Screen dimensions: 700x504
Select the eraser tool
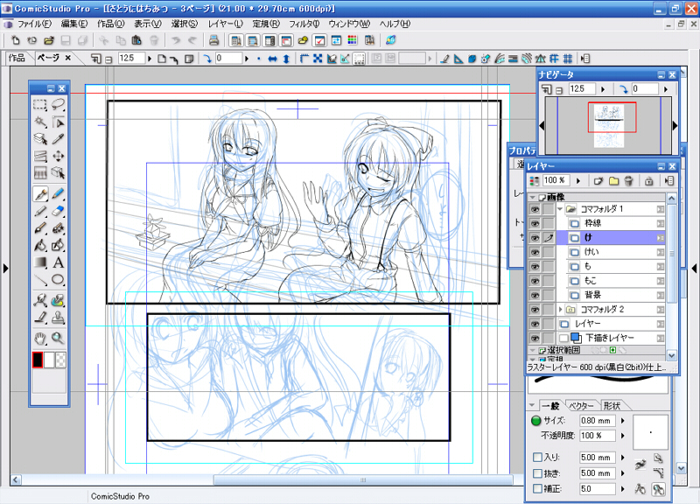coord(58,211)
